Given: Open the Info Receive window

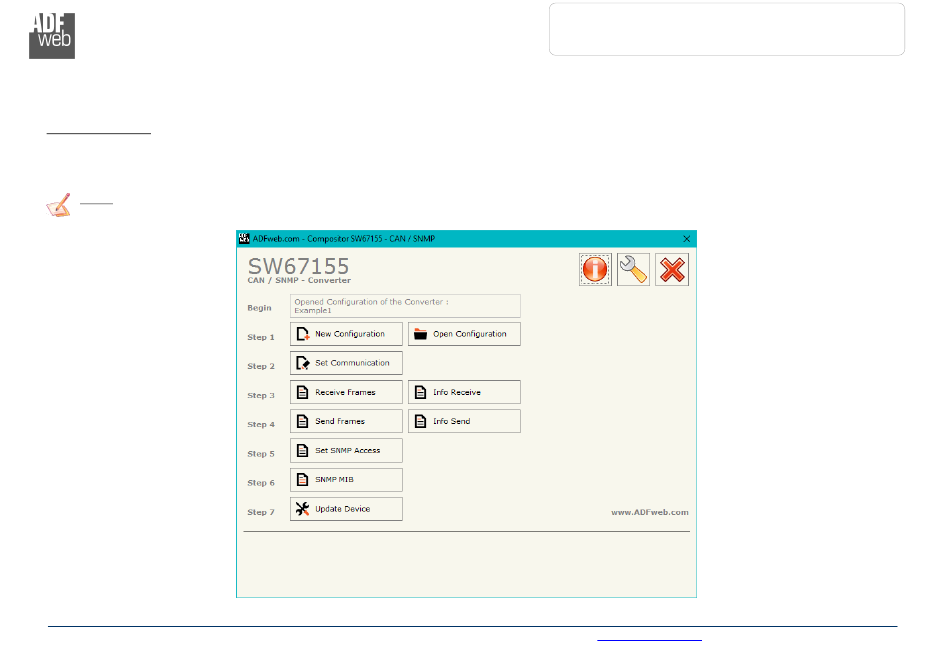Looking at the screenshot, I should [464, 392].
